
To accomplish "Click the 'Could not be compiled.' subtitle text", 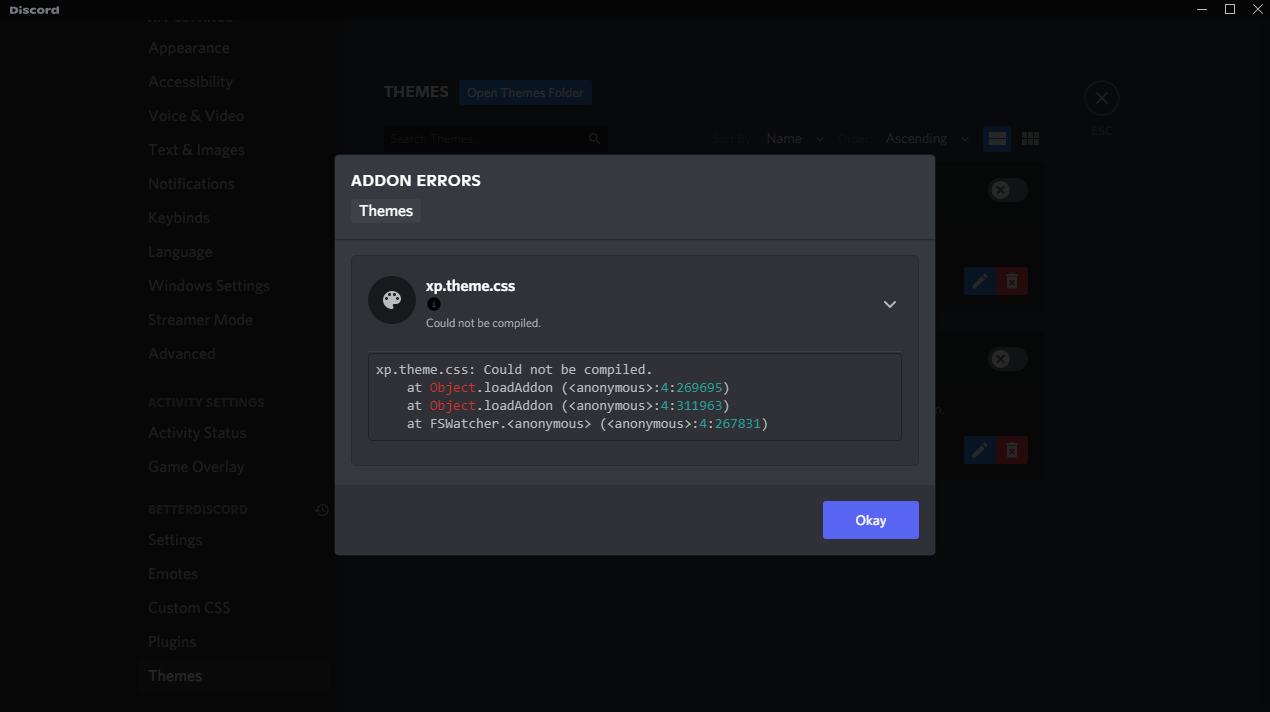I will point(483,323).
